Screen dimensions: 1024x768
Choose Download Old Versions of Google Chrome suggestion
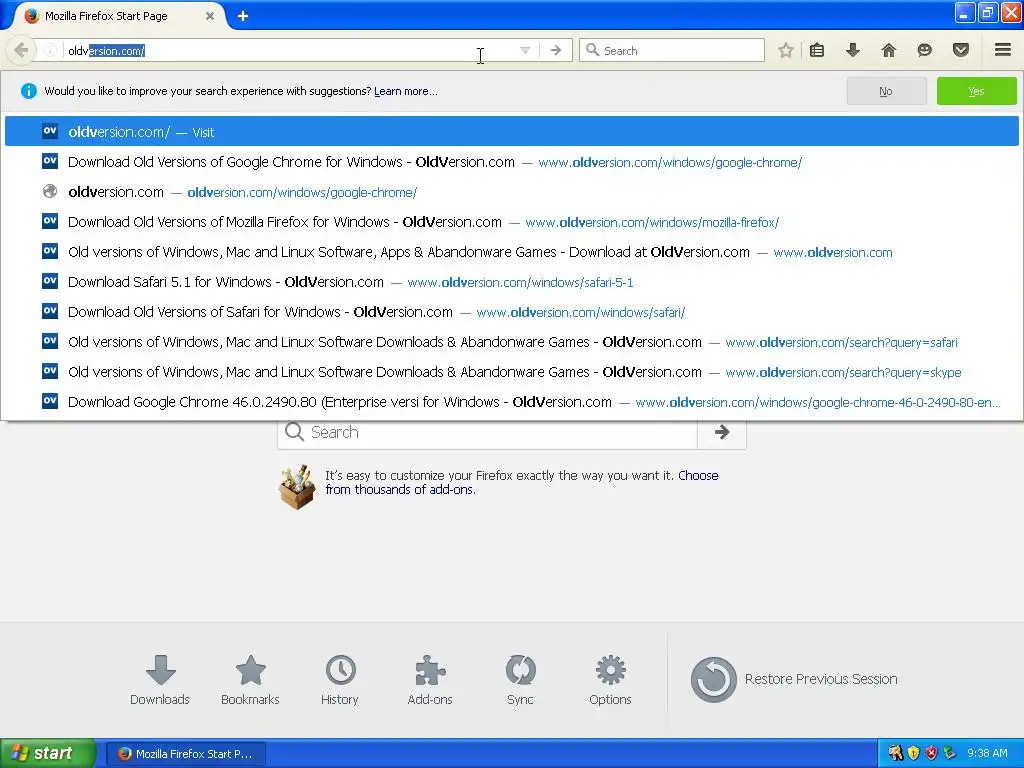coord(511,162)
